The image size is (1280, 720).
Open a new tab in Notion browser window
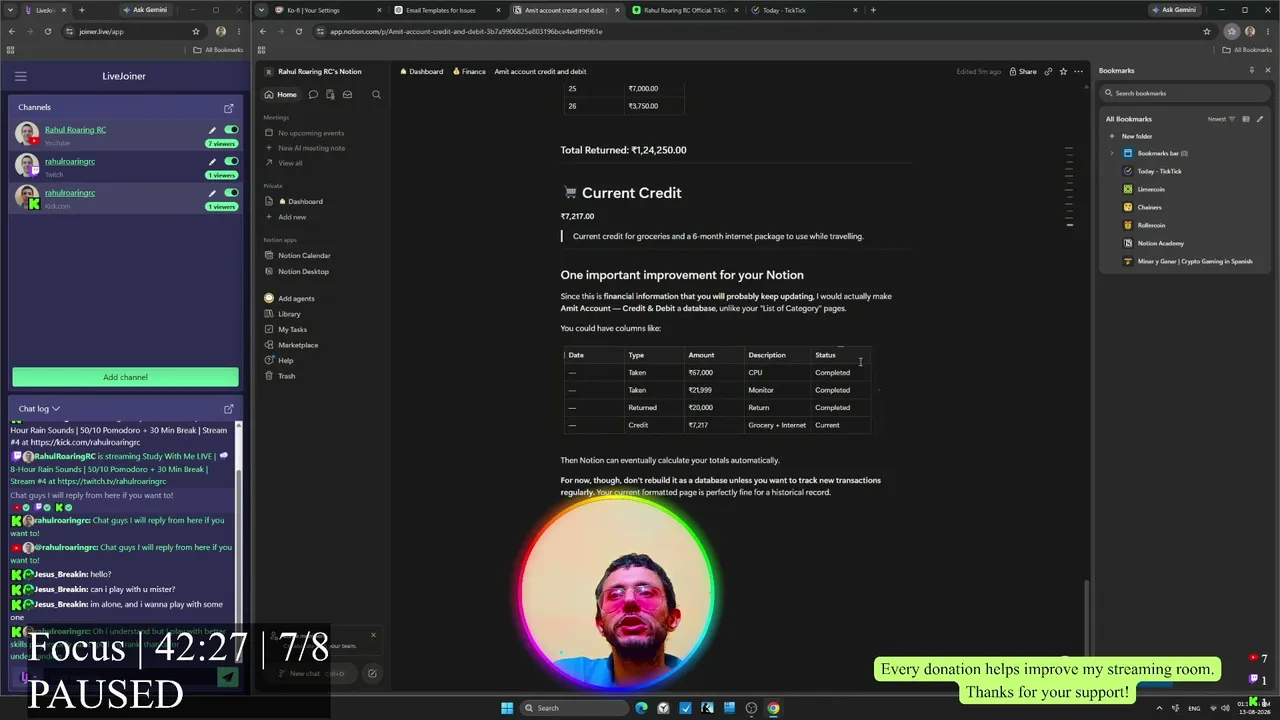[x=873, y=10]
